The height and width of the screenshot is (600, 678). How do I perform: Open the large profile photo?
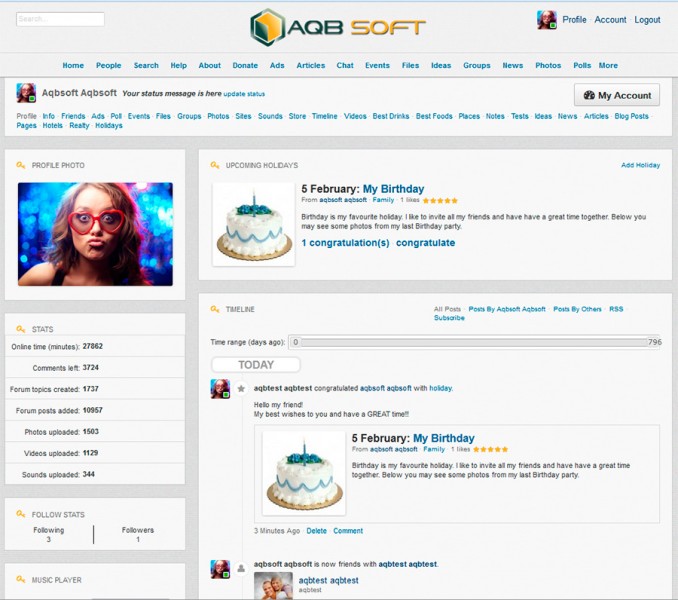point(95,234)
